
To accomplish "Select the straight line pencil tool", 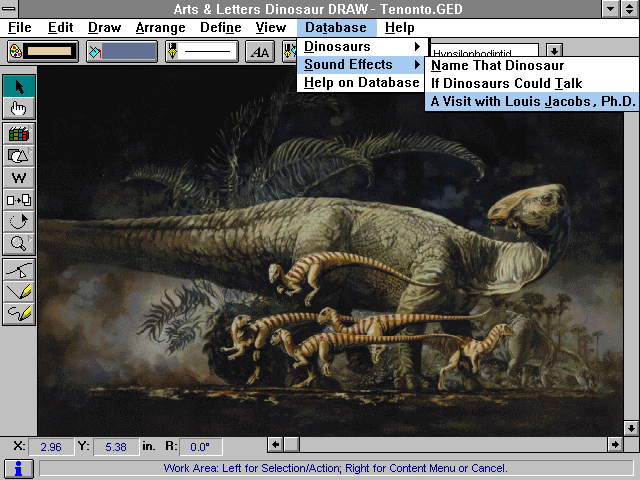I will pyautogui.click(x=19, y=292).
